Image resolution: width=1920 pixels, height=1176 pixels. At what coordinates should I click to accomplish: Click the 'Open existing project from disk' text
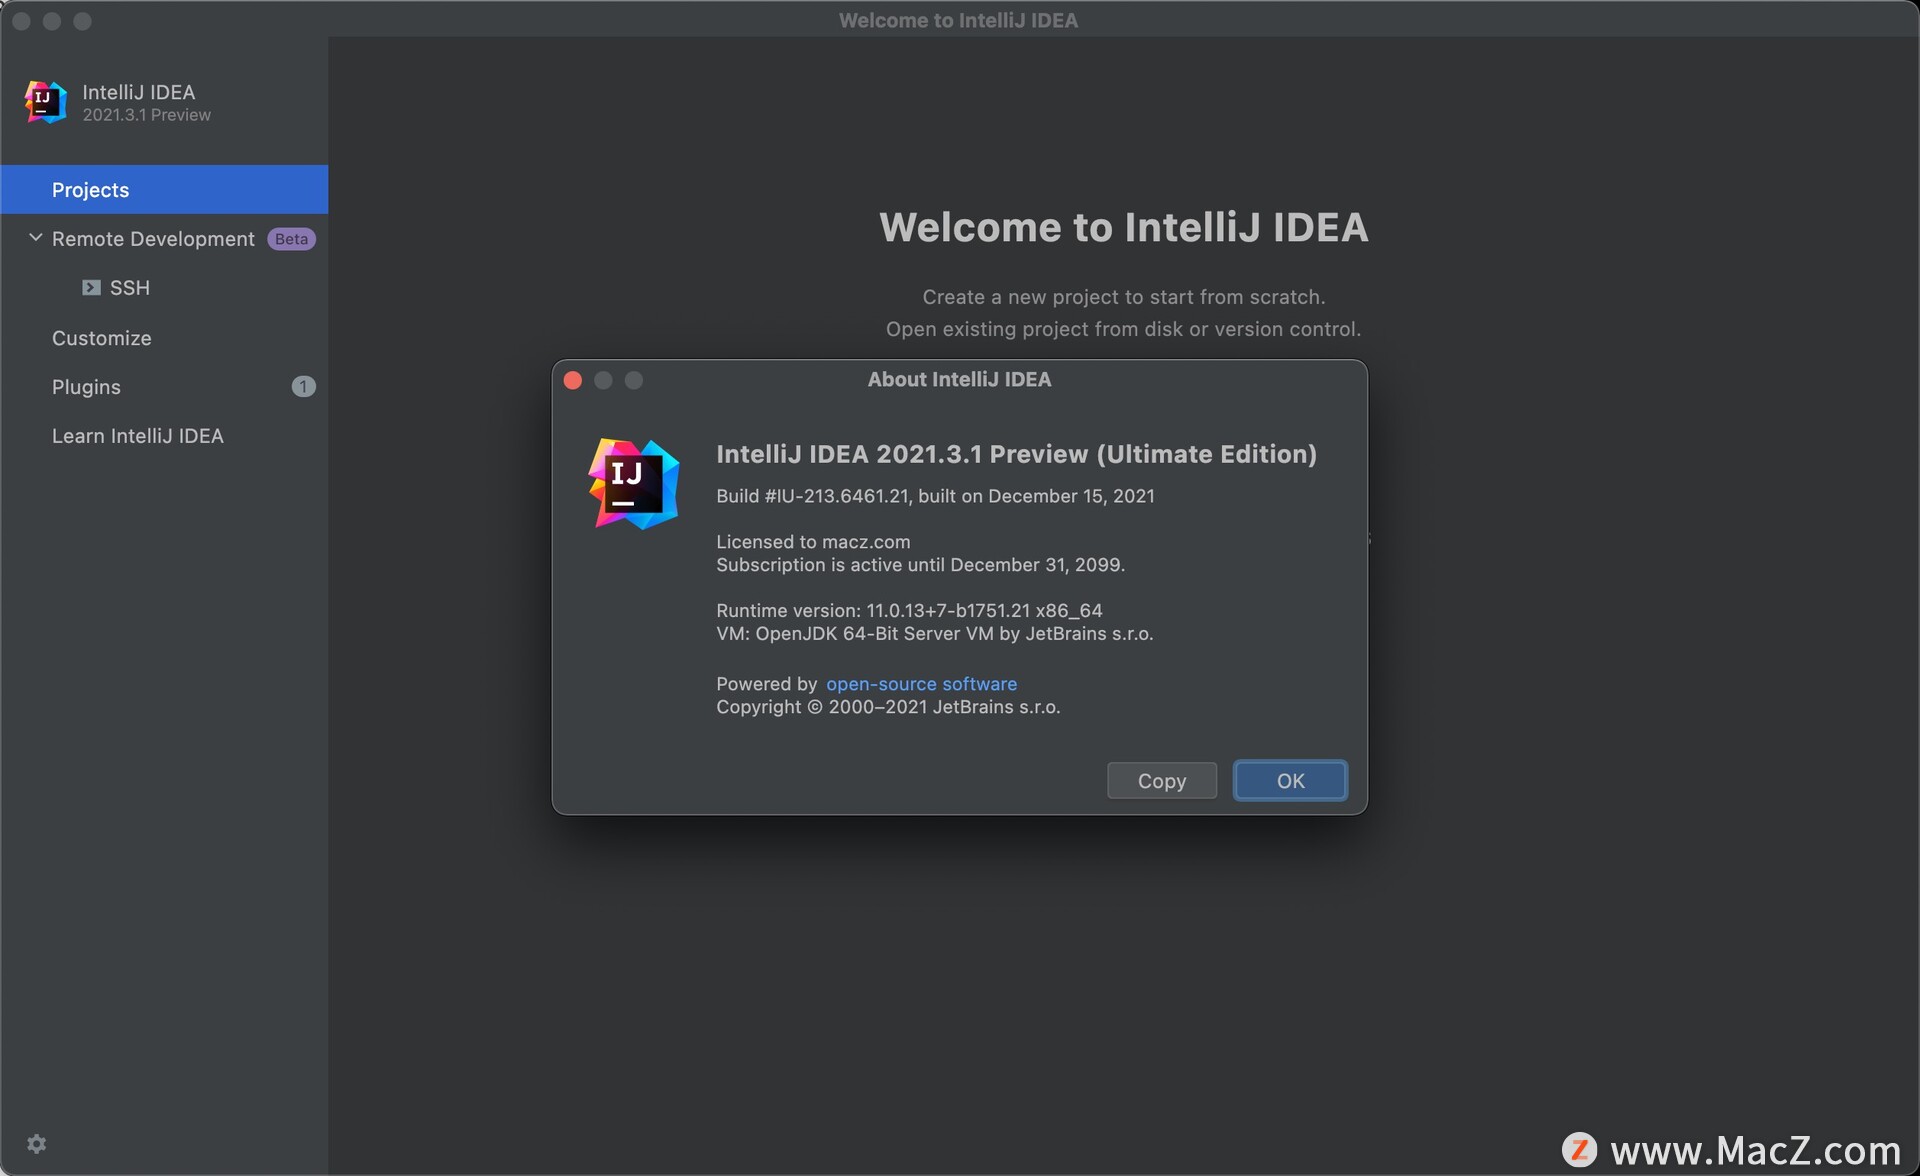(x=1123, y=329)
